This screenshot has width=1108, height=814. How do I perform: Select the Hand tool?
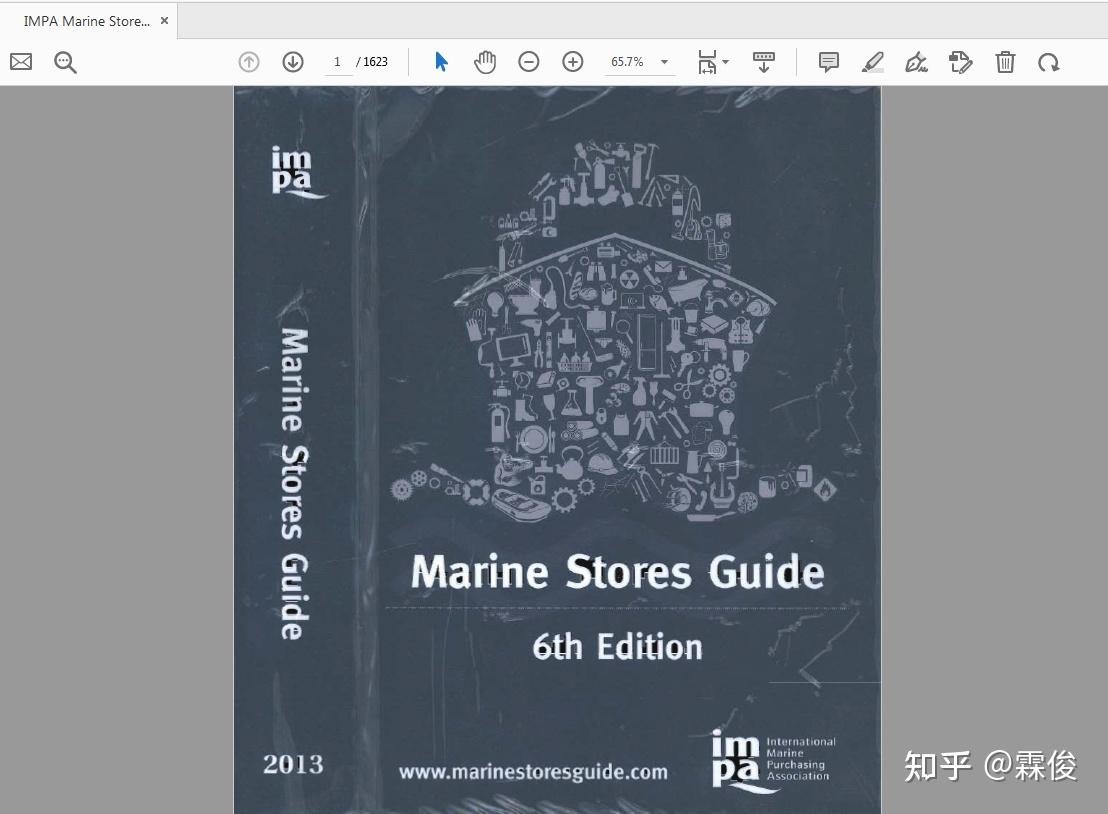(x=485, y=61)
